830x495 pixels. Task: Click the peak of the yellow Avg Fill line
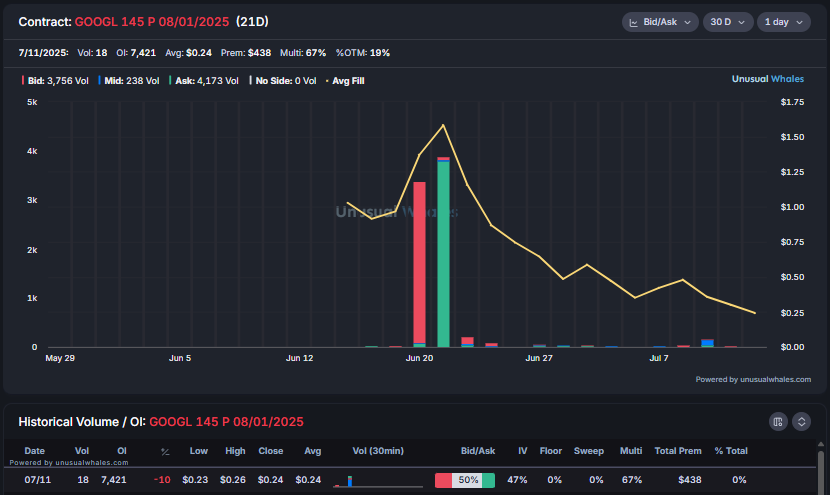tap(443, 125)
